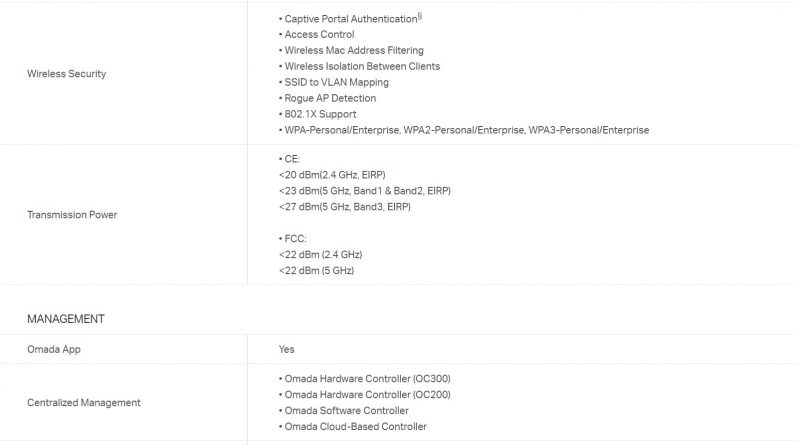Click the Transmission Power row label
800x445 pixels.
[72, 214]
